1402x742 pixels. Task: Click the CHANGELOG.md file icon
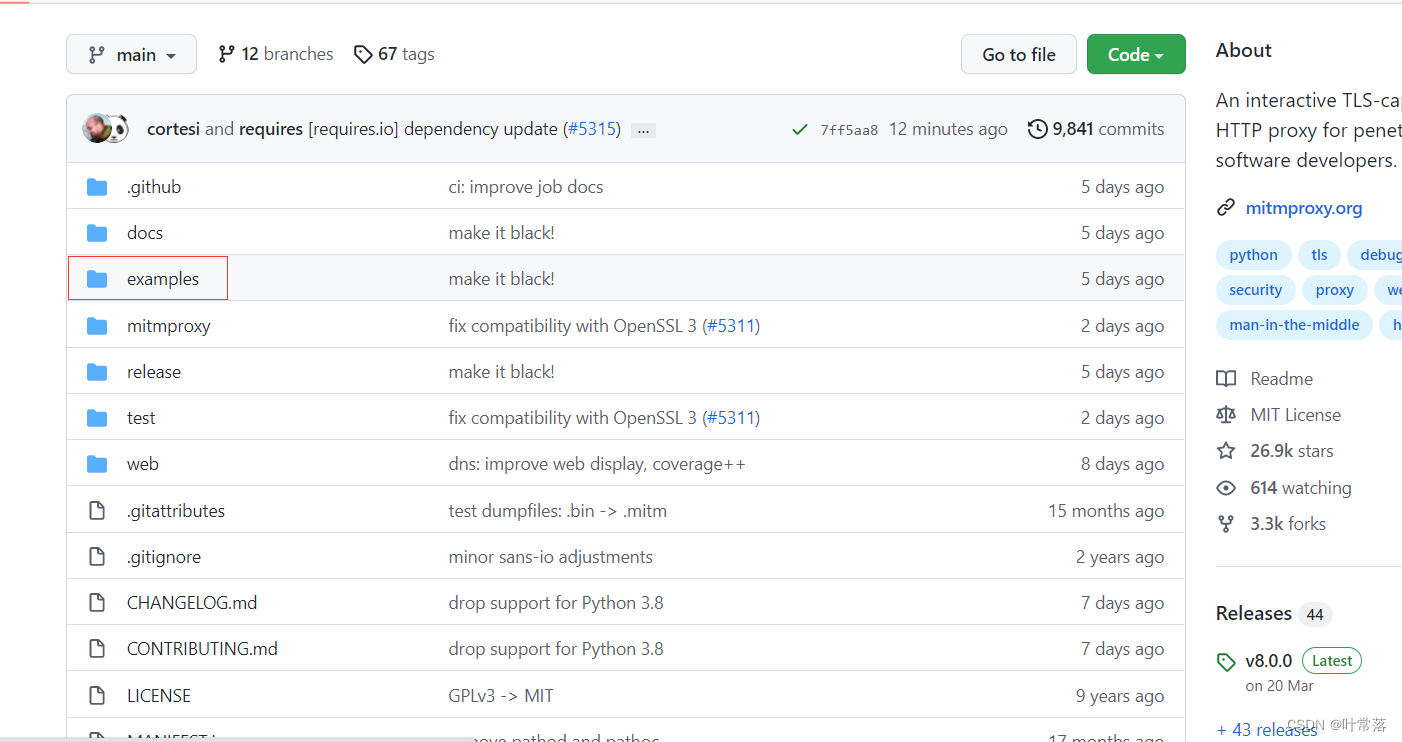pos(97,603)
